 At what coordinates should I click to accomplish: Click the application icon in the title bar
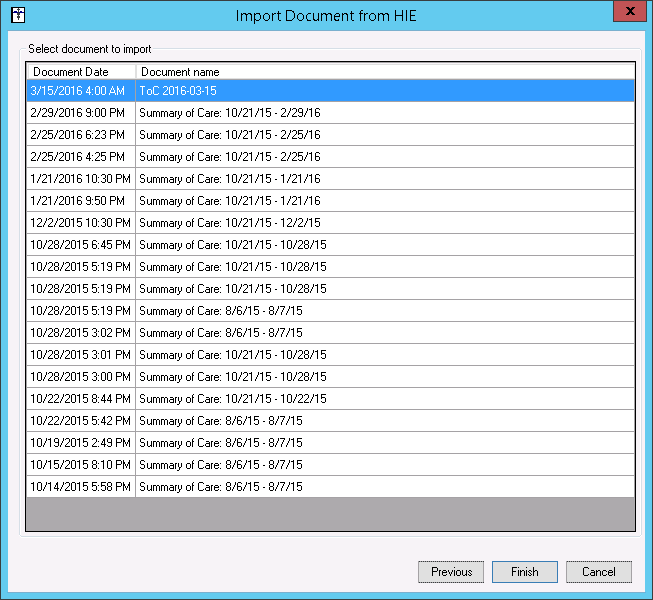point(17,15)
